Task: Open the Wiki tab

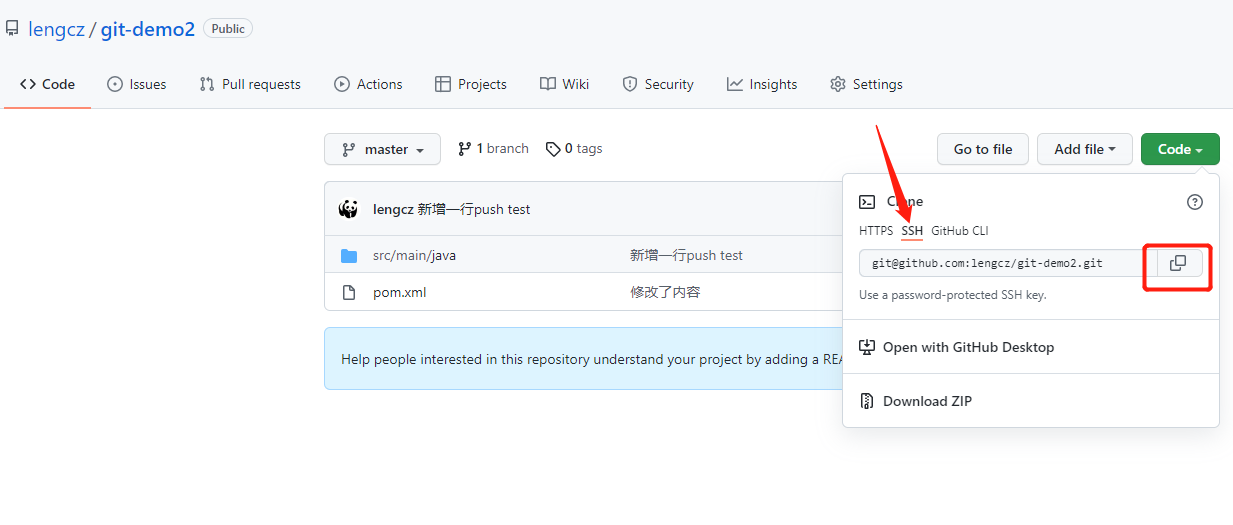Action: pos(565,84)
